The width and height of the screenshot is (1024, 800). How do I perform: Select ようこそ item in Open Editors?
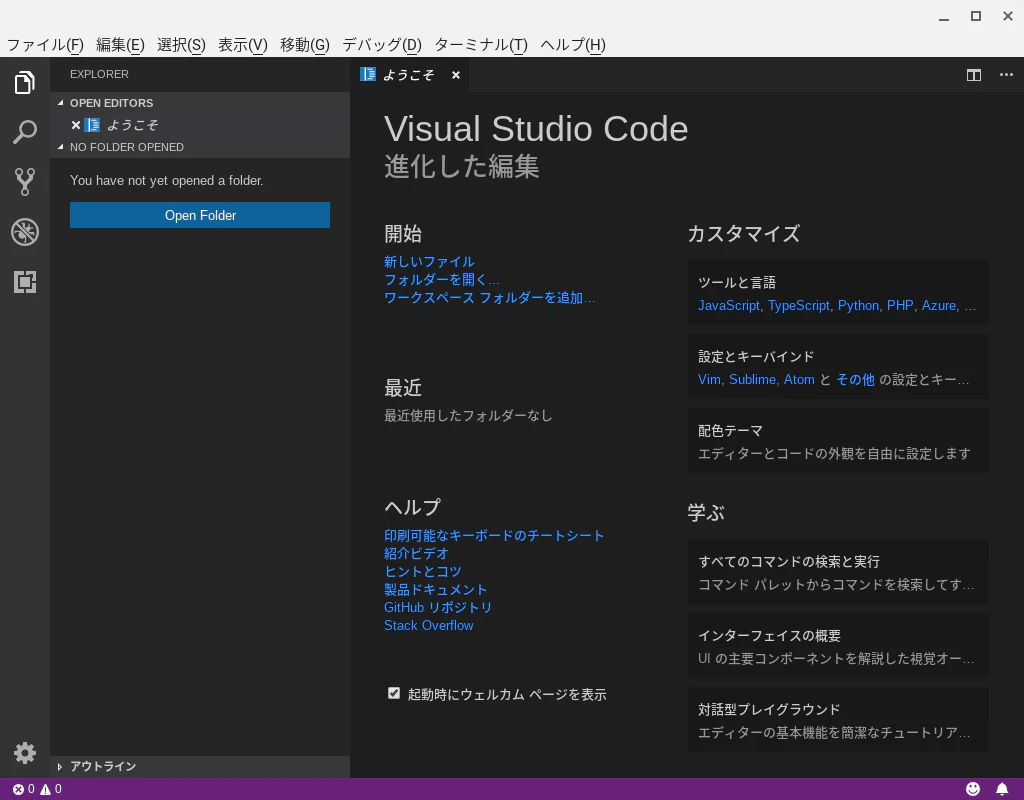(200, 125)
